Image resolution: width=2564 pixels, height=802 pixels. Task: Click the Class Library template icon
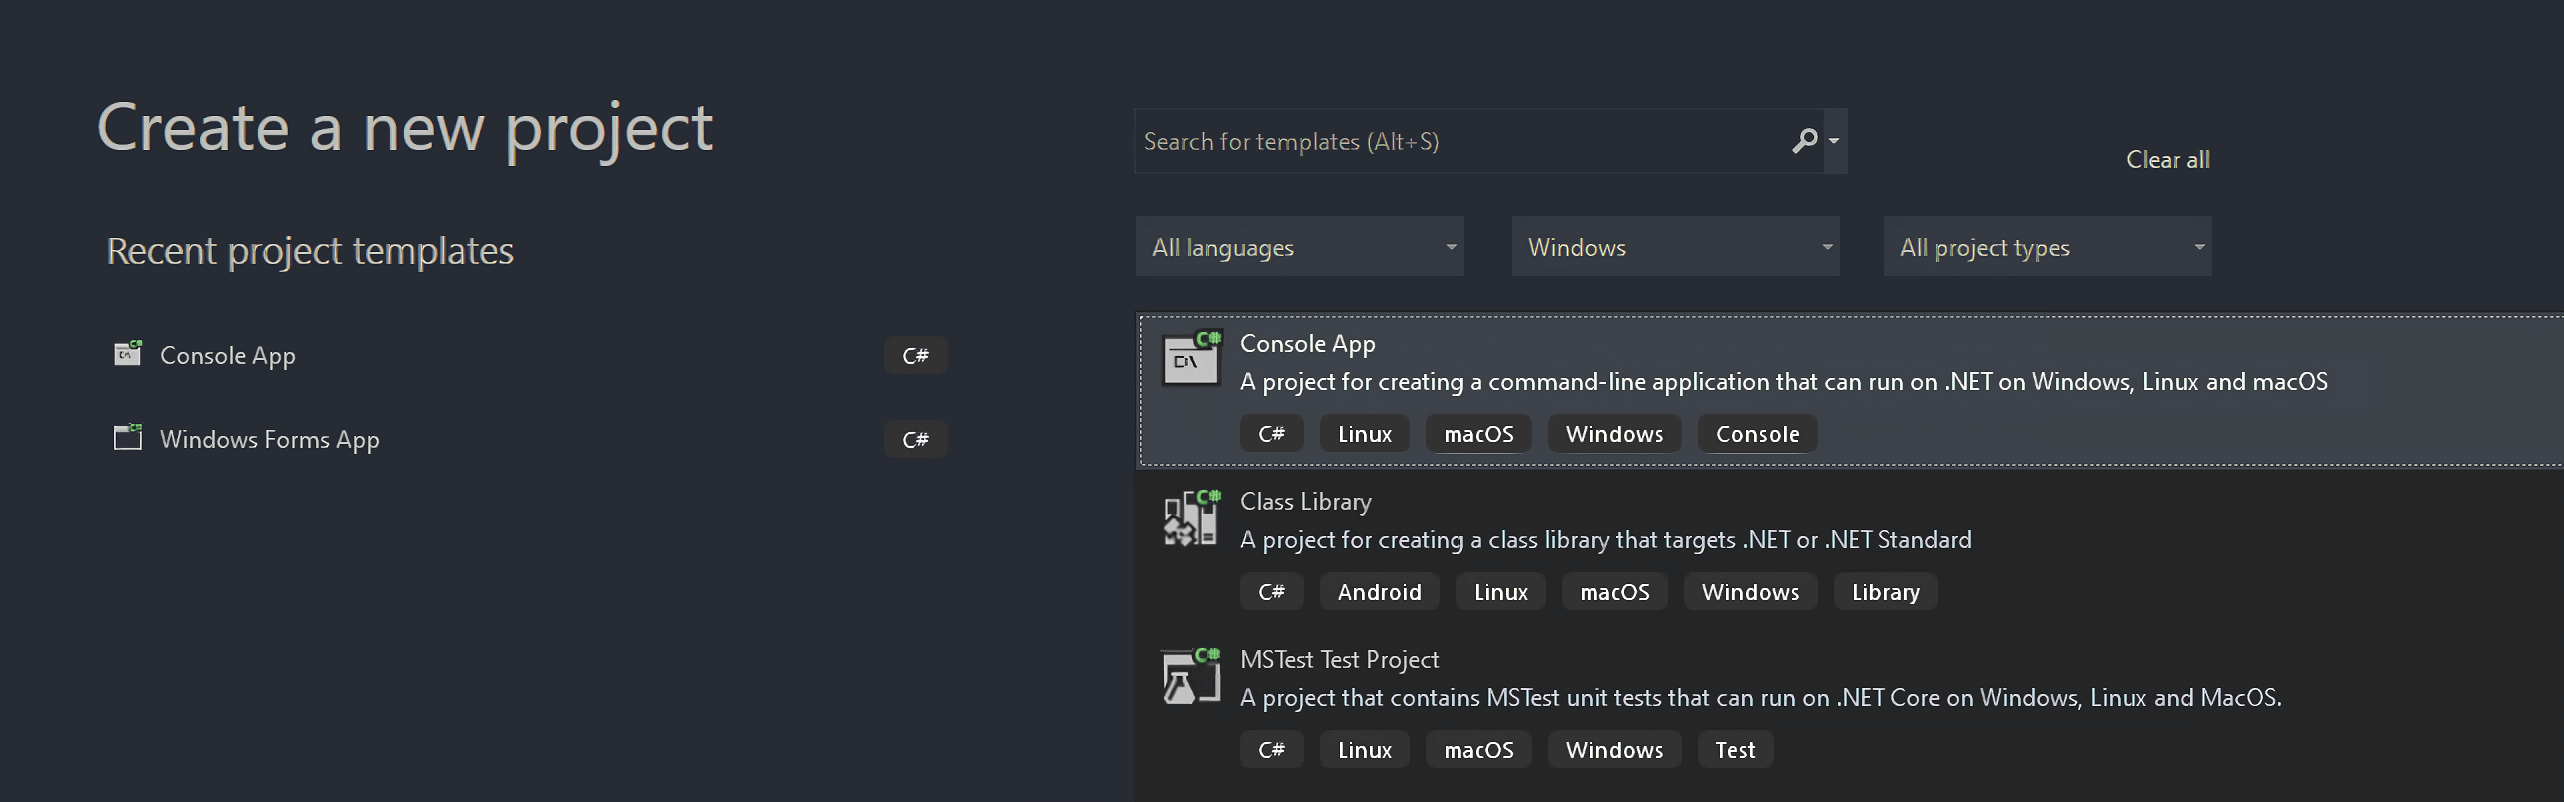click(x=1191, y=517)
